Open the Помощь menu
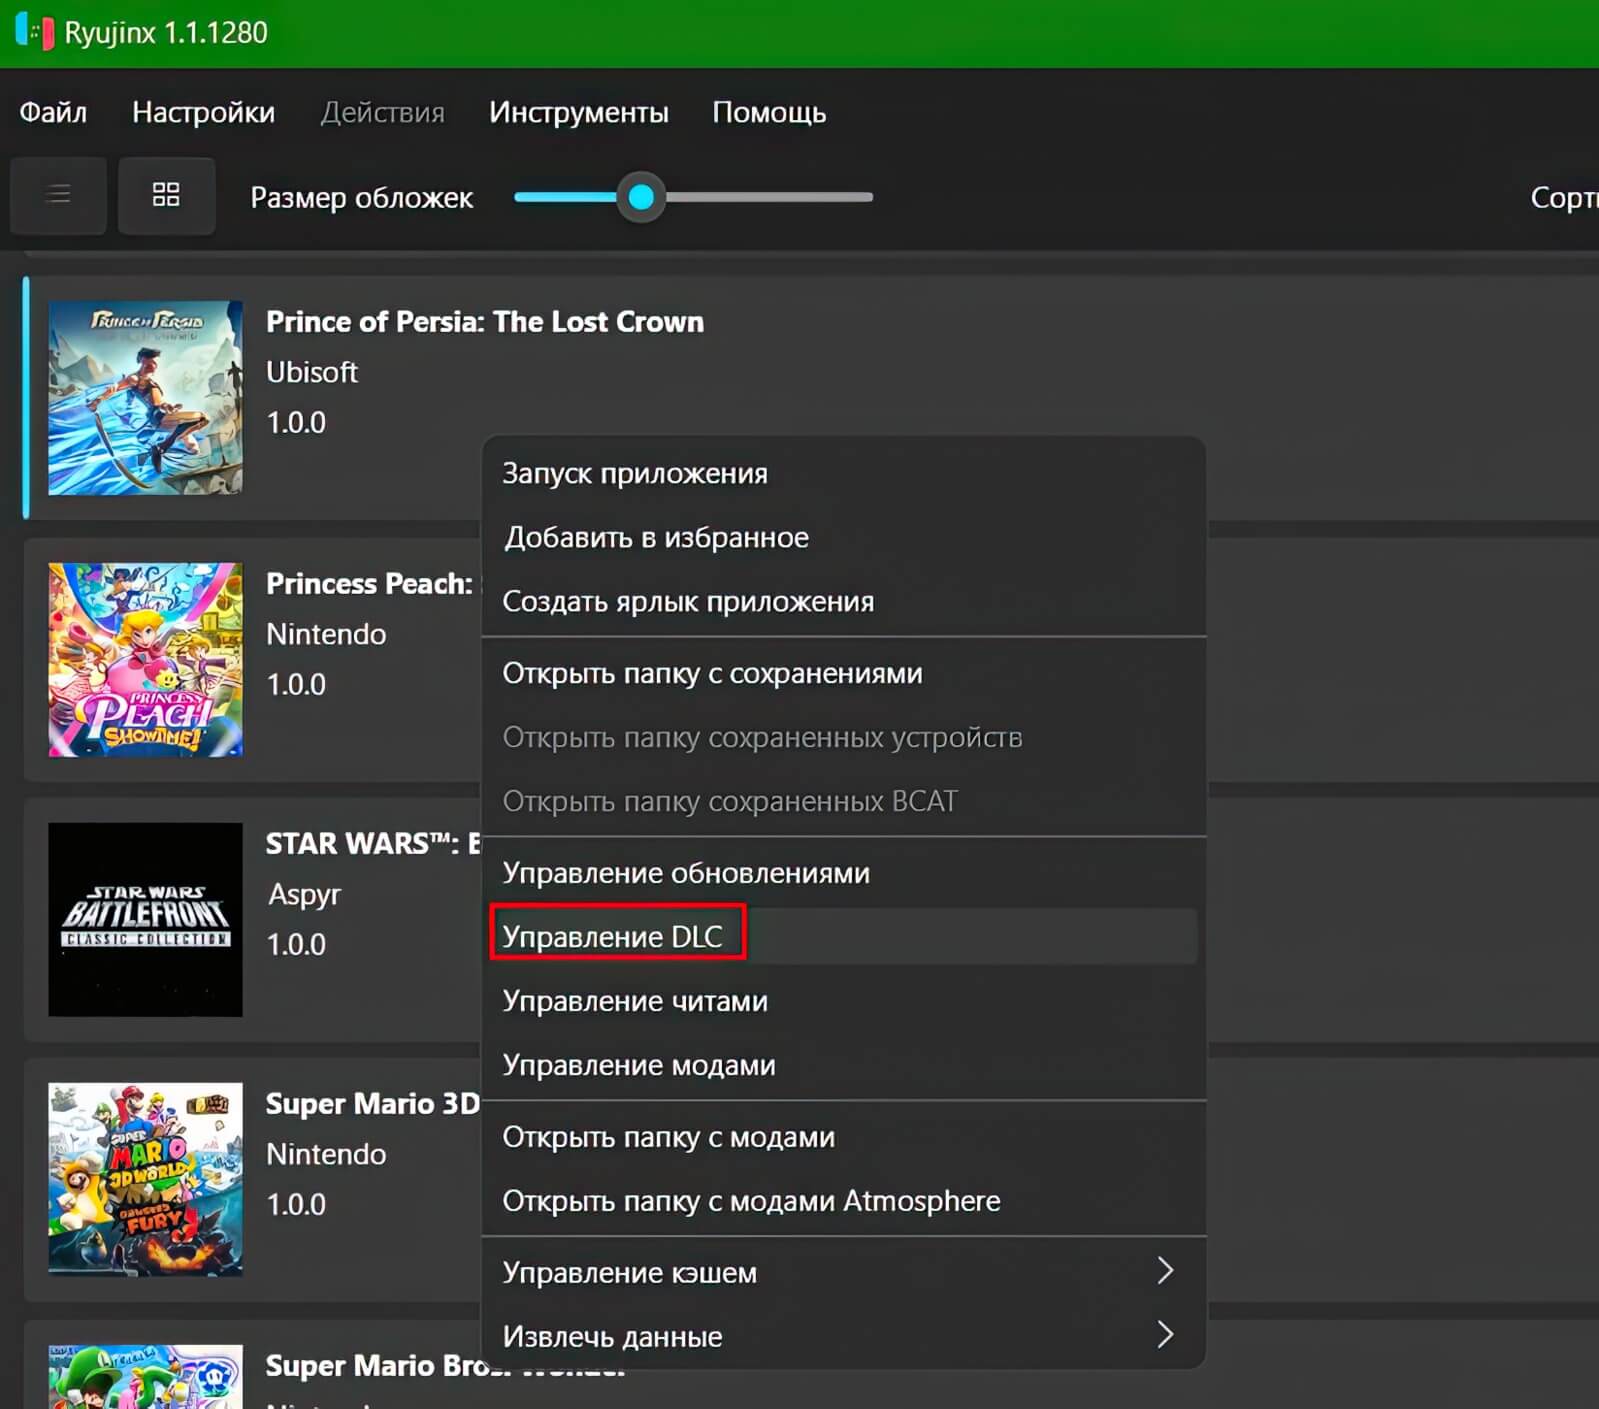1599x1409 pixels. tap(768, 112)
